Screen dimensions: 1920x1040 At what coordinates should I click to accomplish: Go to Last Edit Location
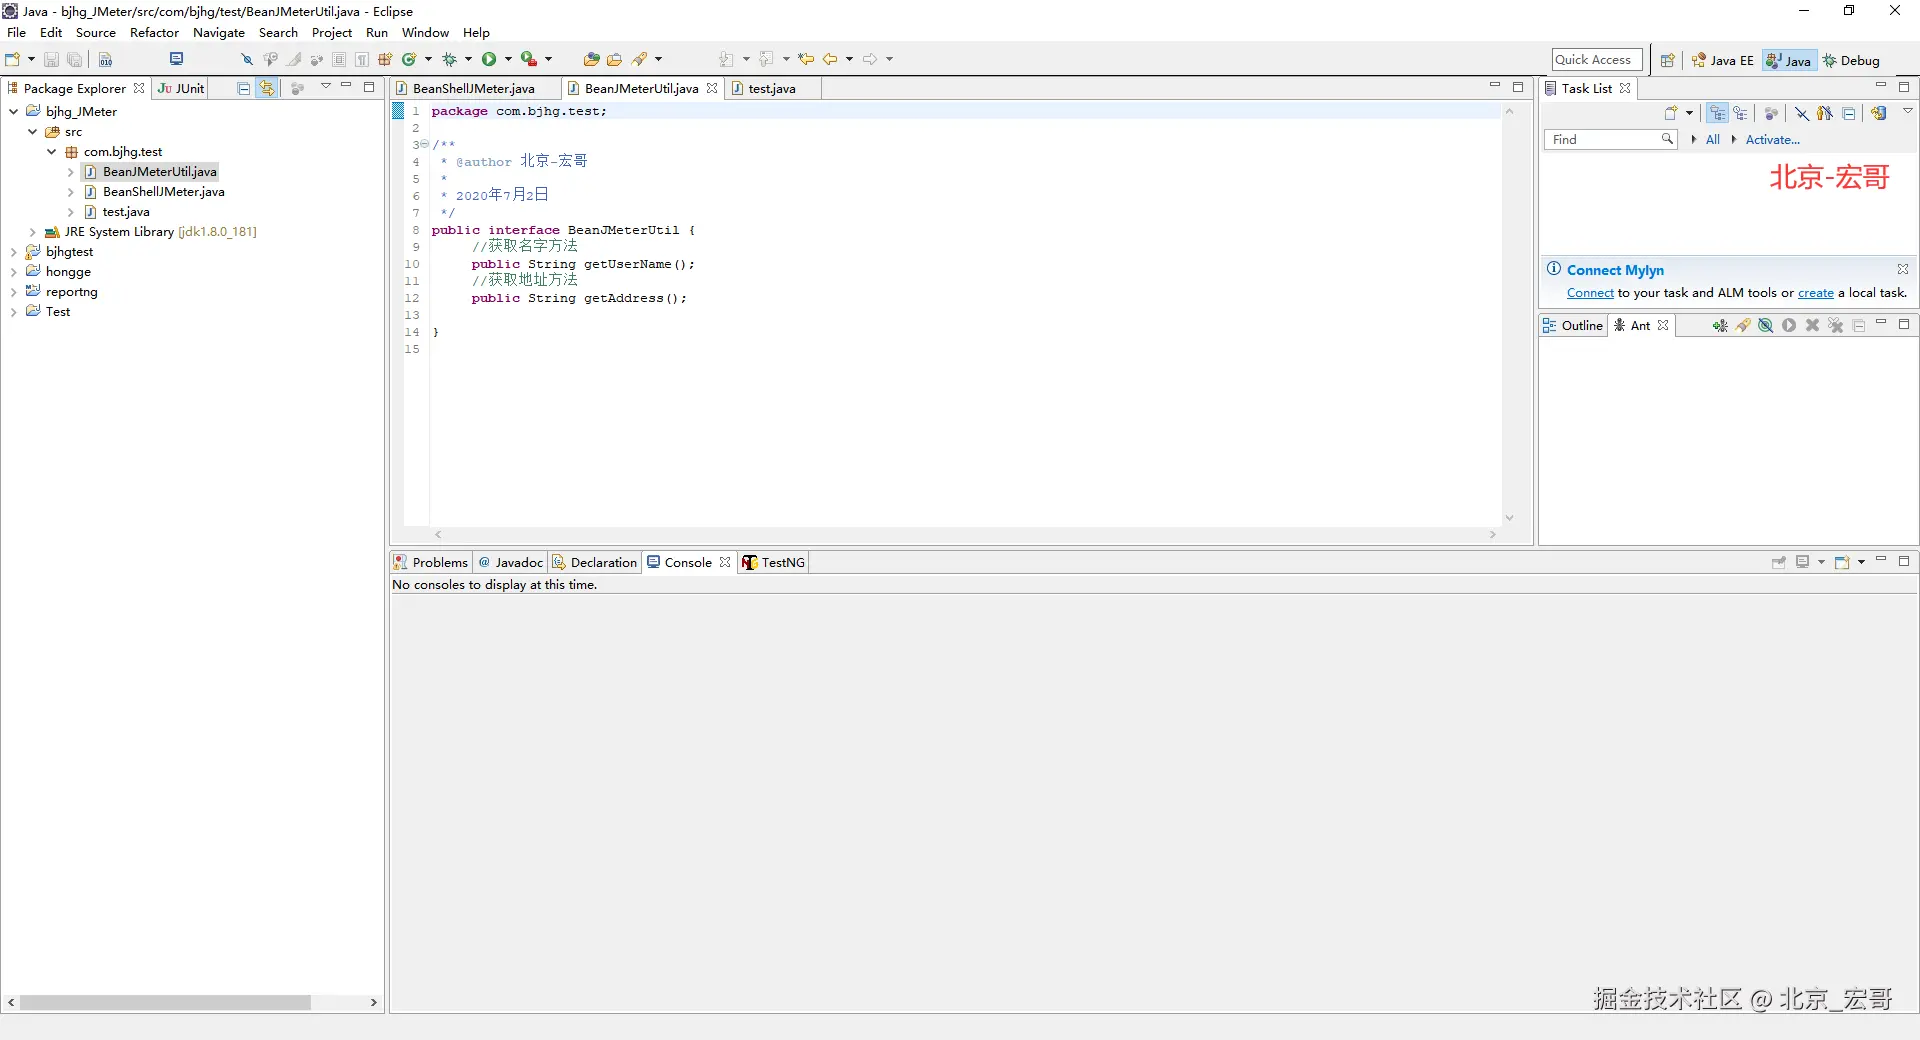pyautogui.click(x=805, y=59)
